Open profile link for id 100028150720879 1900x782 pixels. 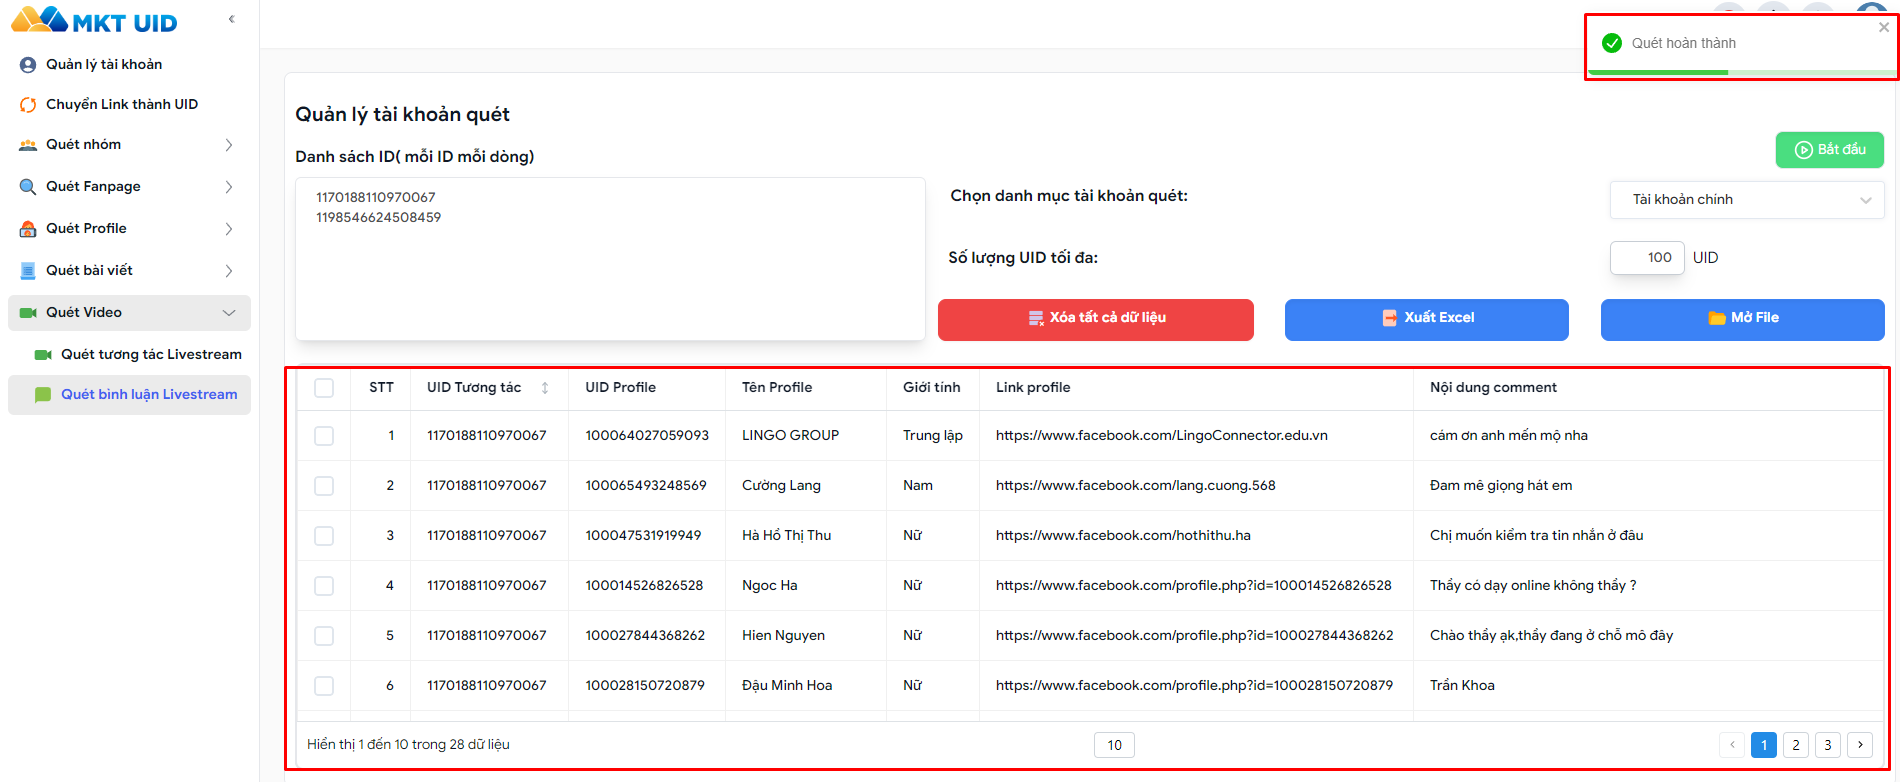pos(1194,686)
